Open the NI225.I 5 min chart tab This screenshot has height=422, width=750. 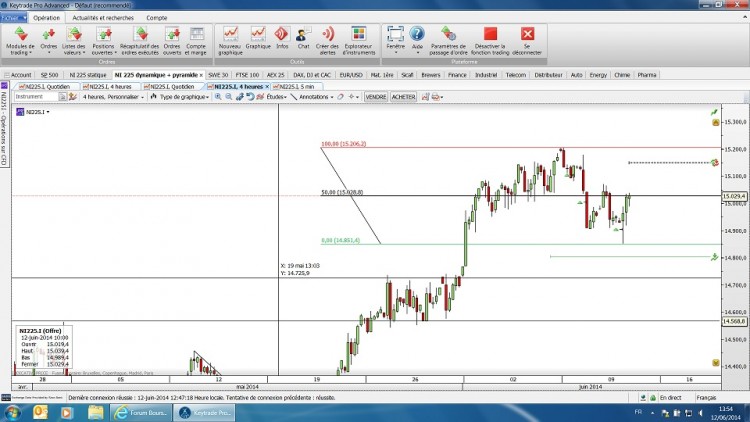point(297,87)
